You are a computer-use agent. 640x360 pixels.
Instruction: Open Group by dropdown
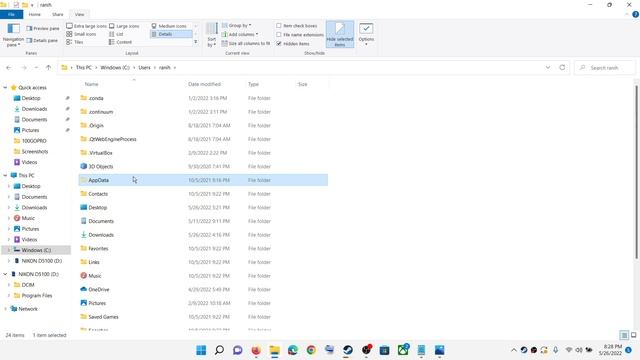pos(236,25)
